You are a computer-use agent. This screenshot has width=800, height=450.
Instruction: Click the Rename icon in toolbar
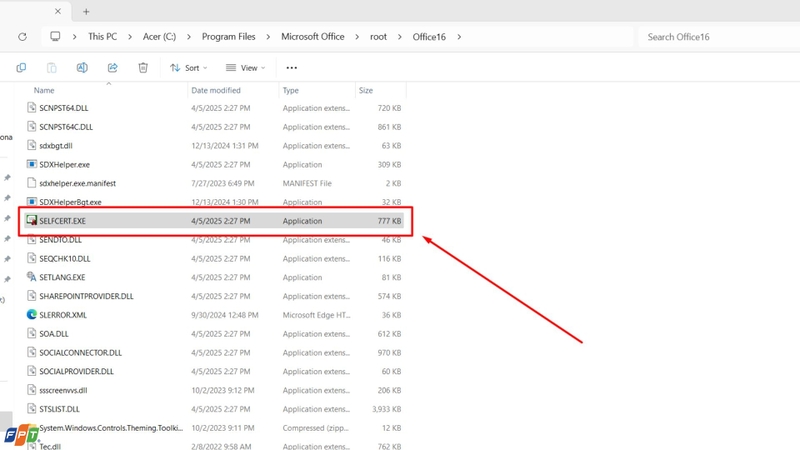click(x=82, y=68)
